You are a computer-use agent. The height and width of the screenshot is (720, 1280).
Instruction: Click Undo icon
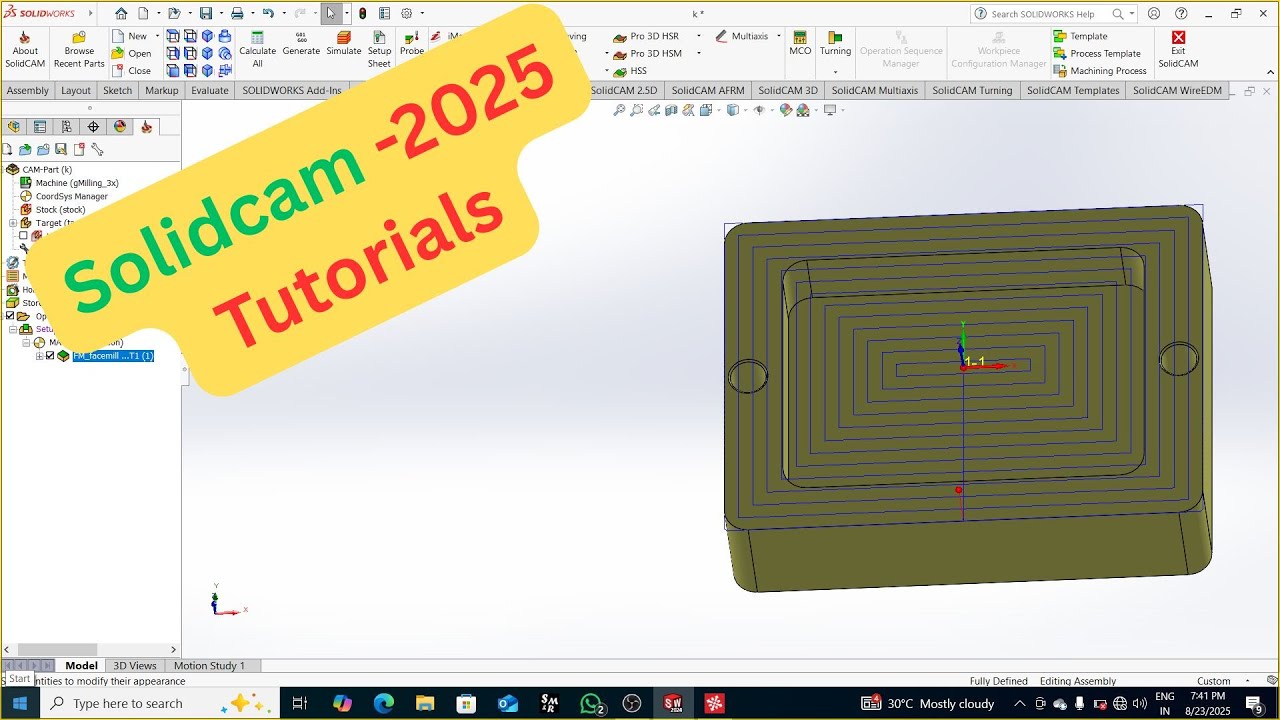point(267,13)
